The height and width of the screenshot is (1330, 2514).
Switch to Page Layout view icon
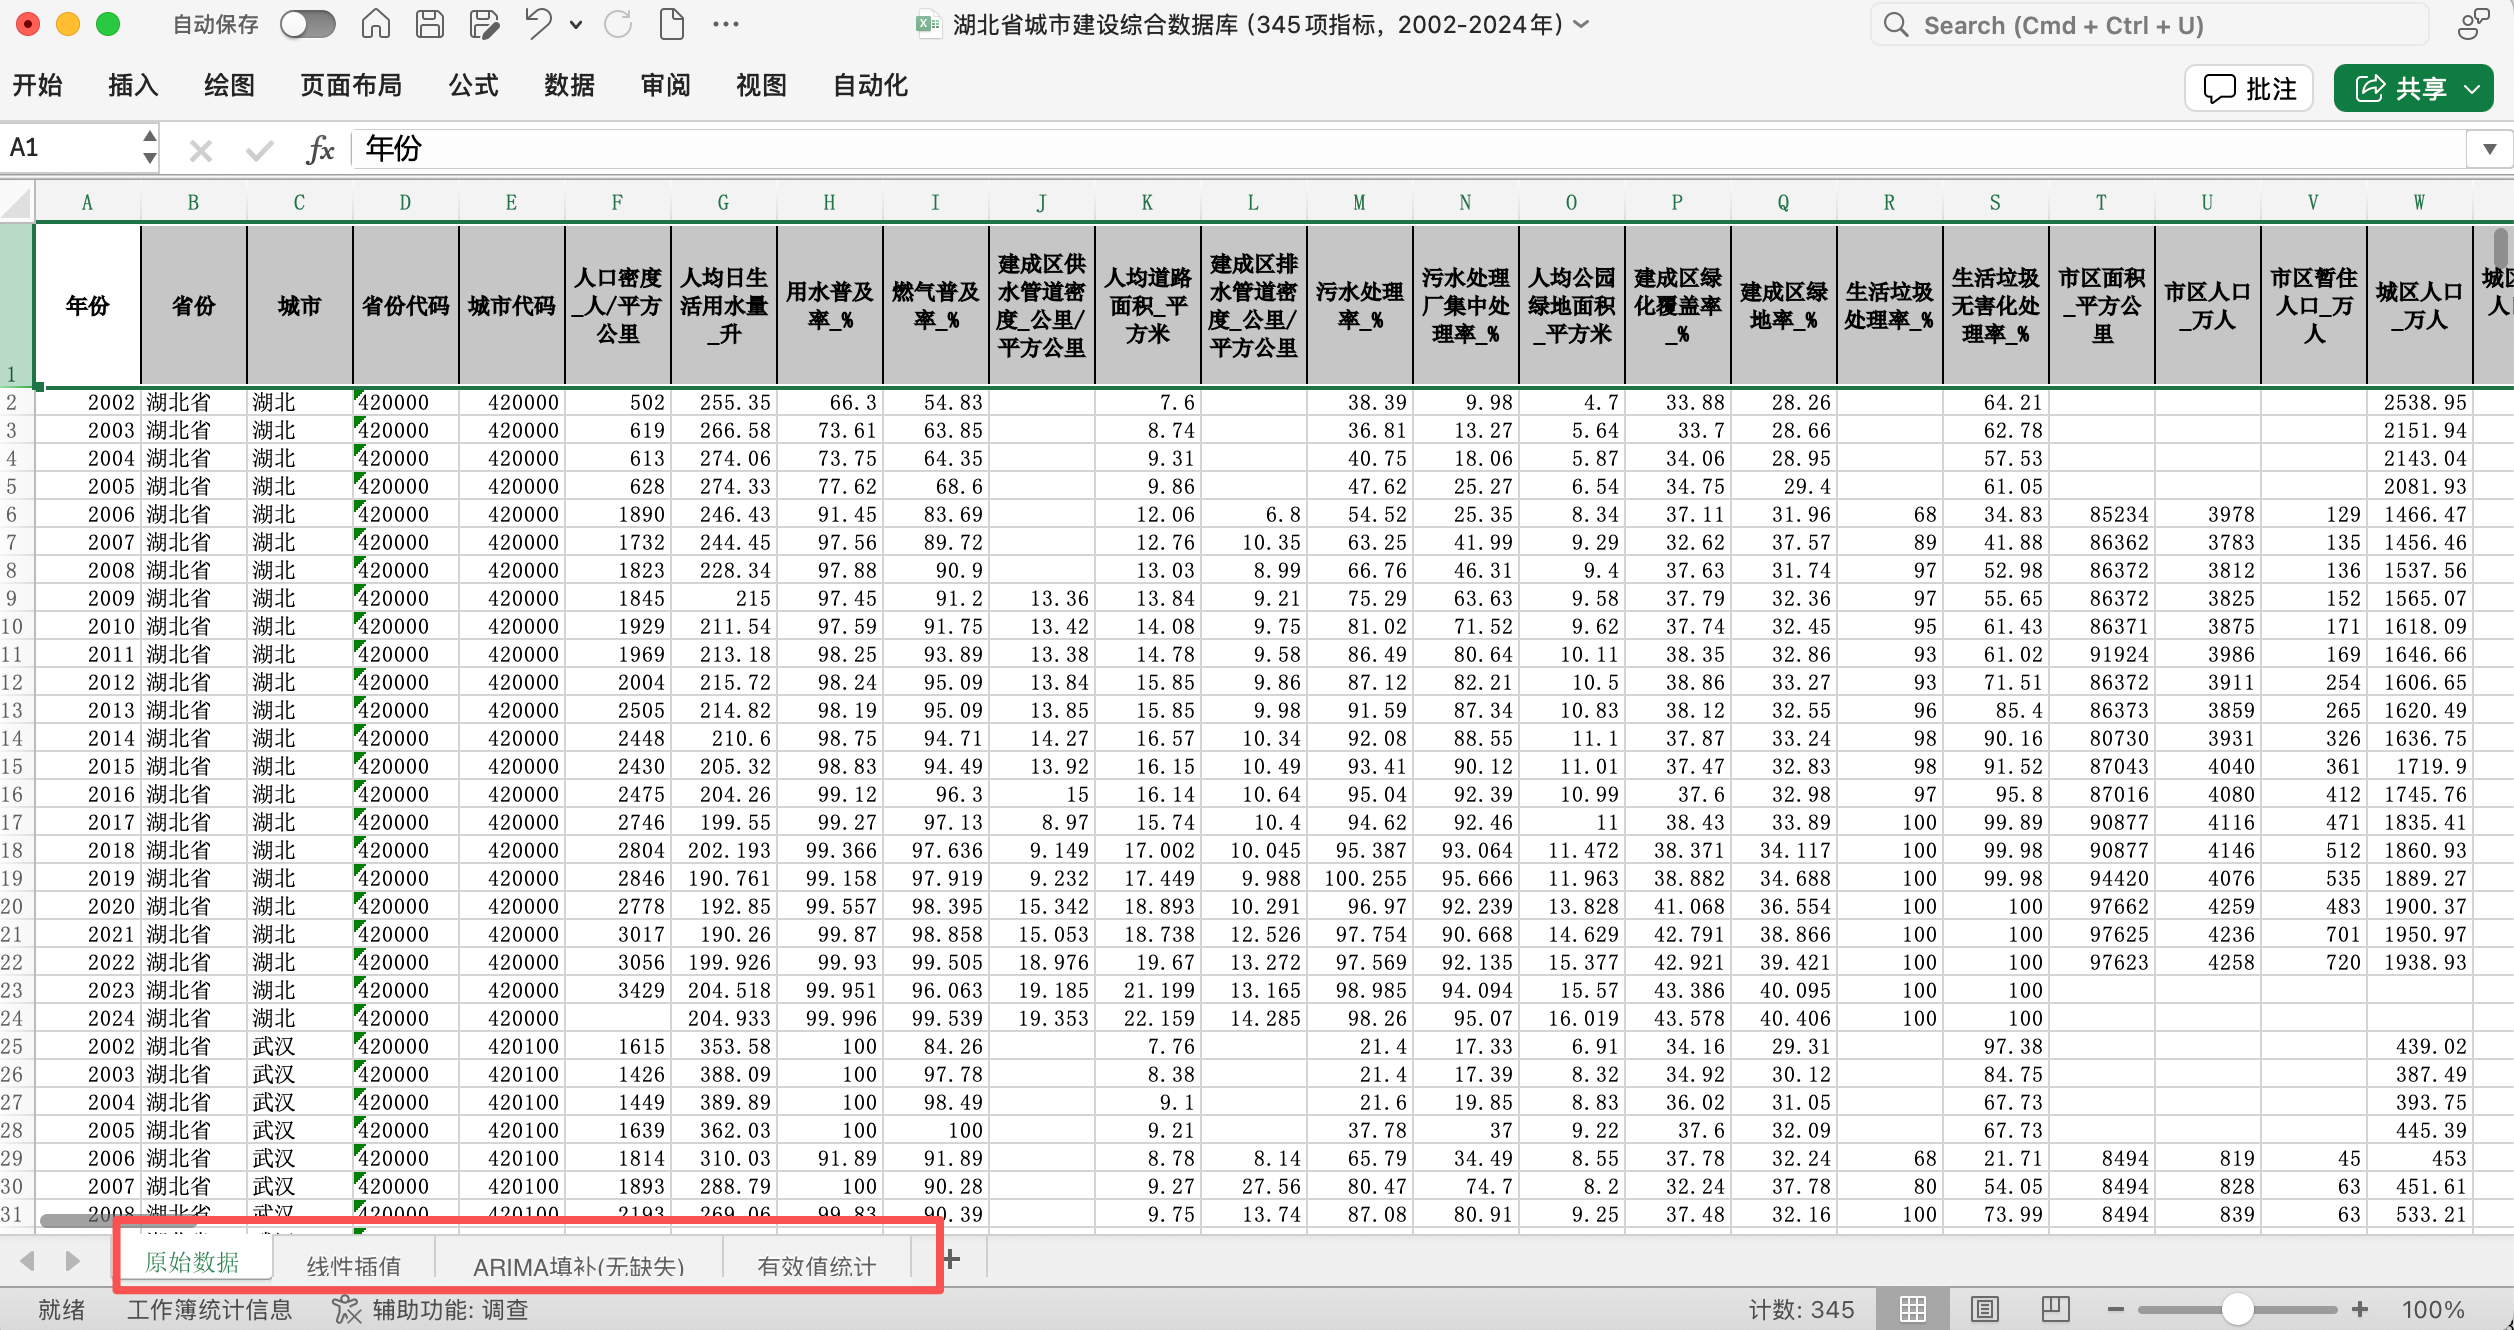coord(1984,1309)
